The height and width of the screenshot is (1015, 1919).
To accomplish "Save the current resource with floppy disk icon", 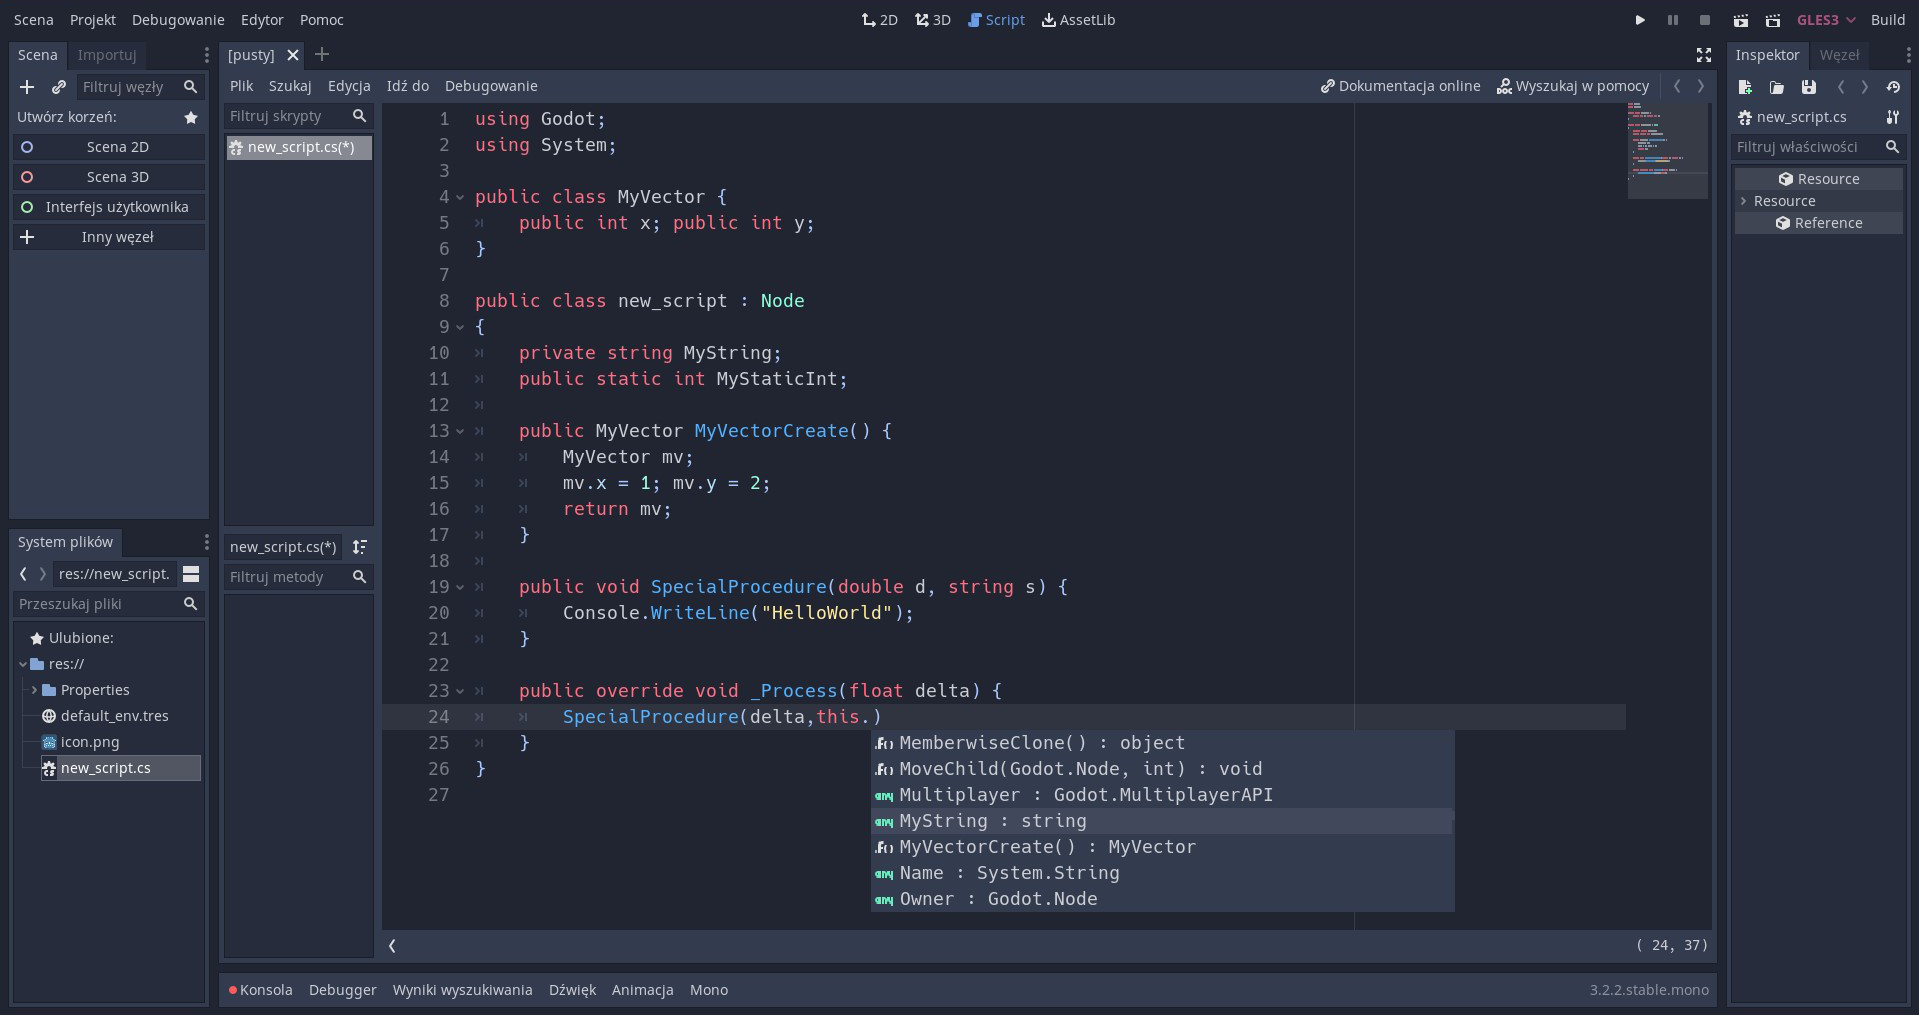I will point(1807,87).
